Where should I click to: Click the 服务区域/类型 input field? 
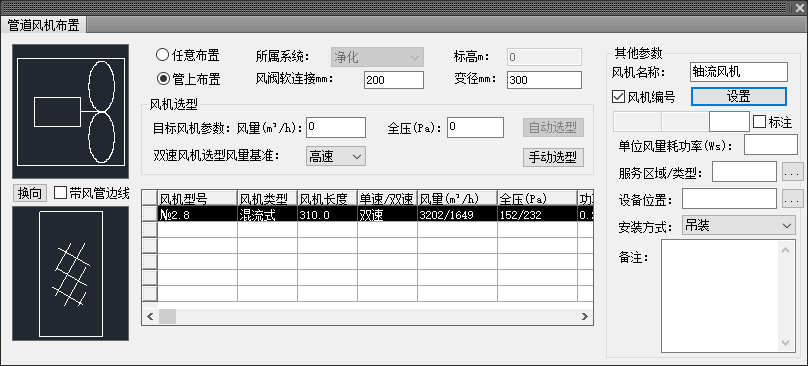click(x=744, y=172)
